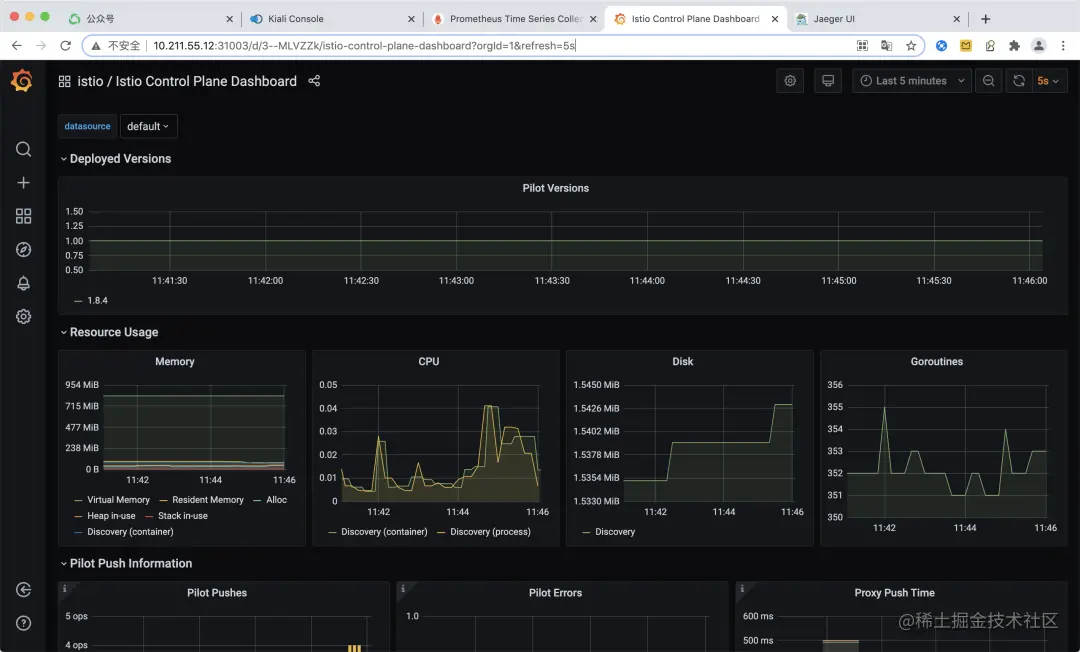
Task: Bookmark this page with the star icon
Action: pyautogui.click(x=911, y=45)
